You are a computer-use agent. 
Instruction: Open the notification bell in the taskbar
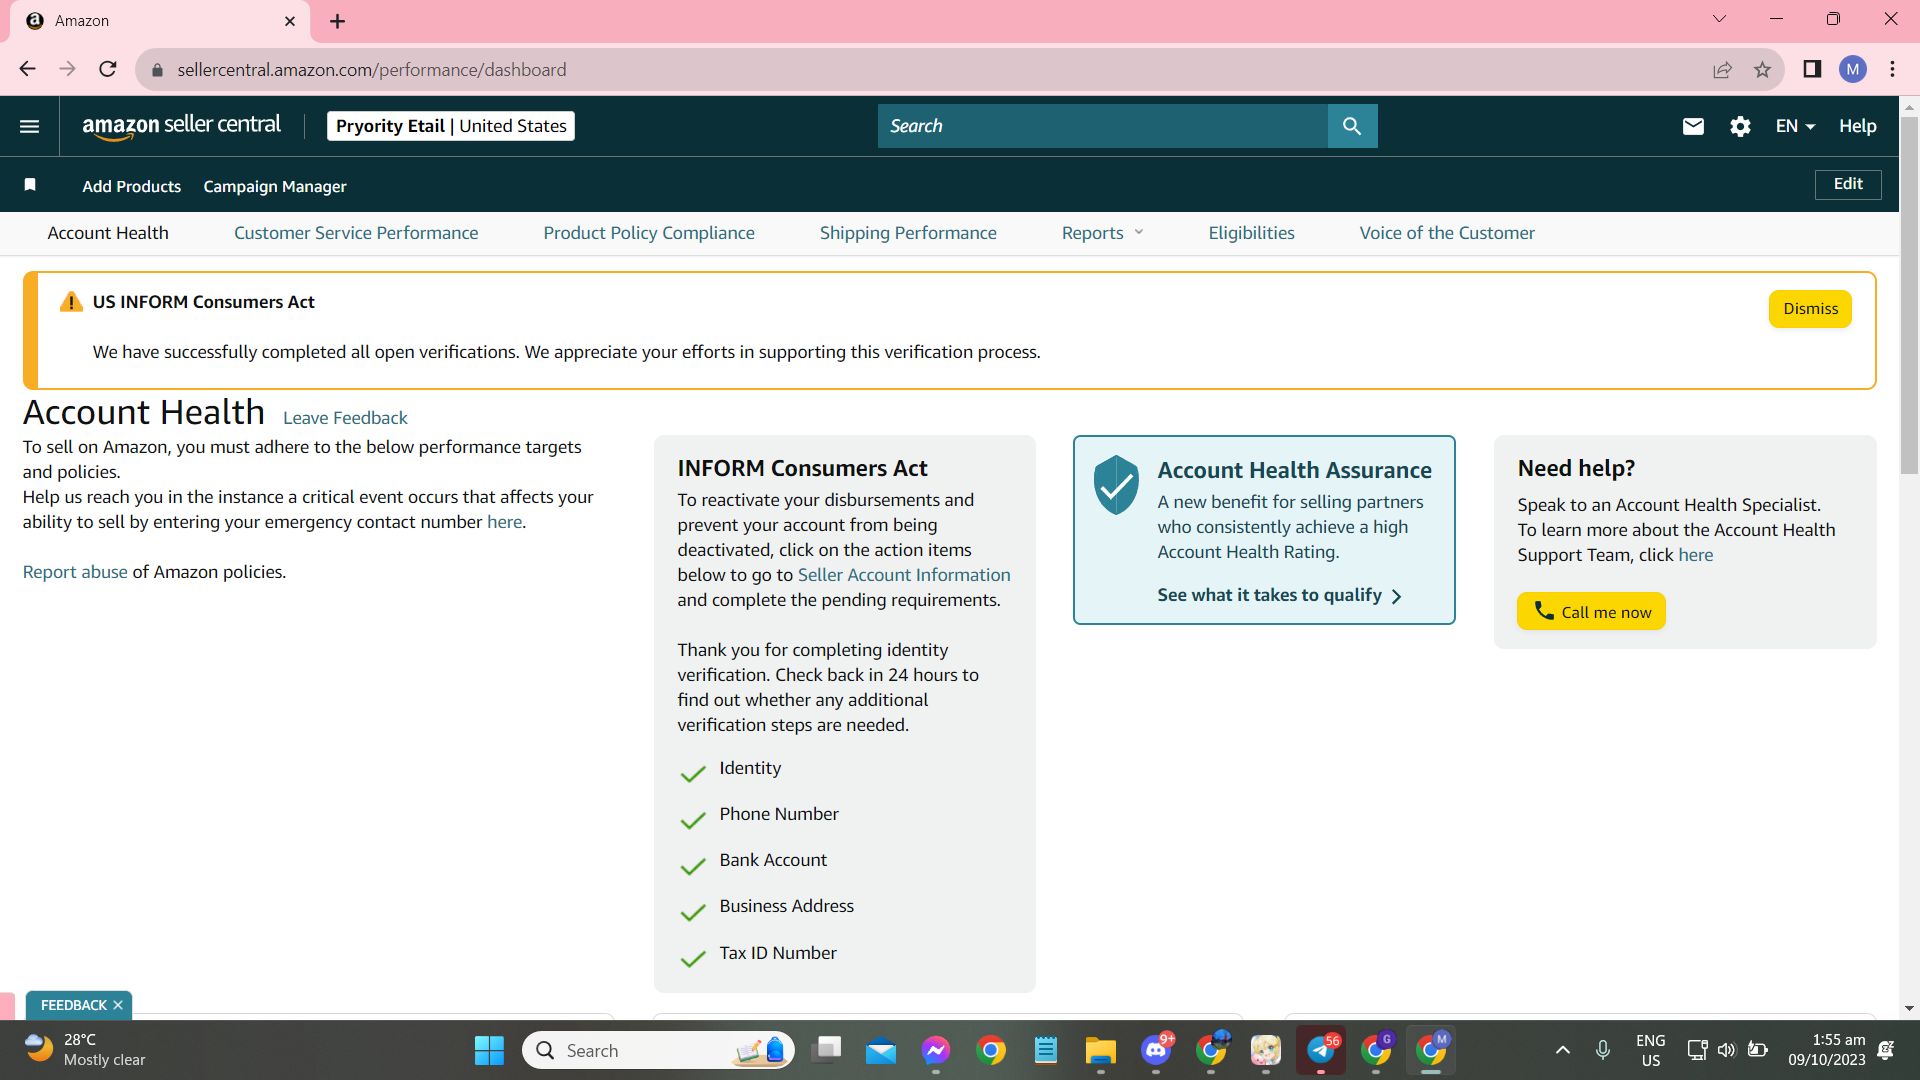[1886, 1050]
